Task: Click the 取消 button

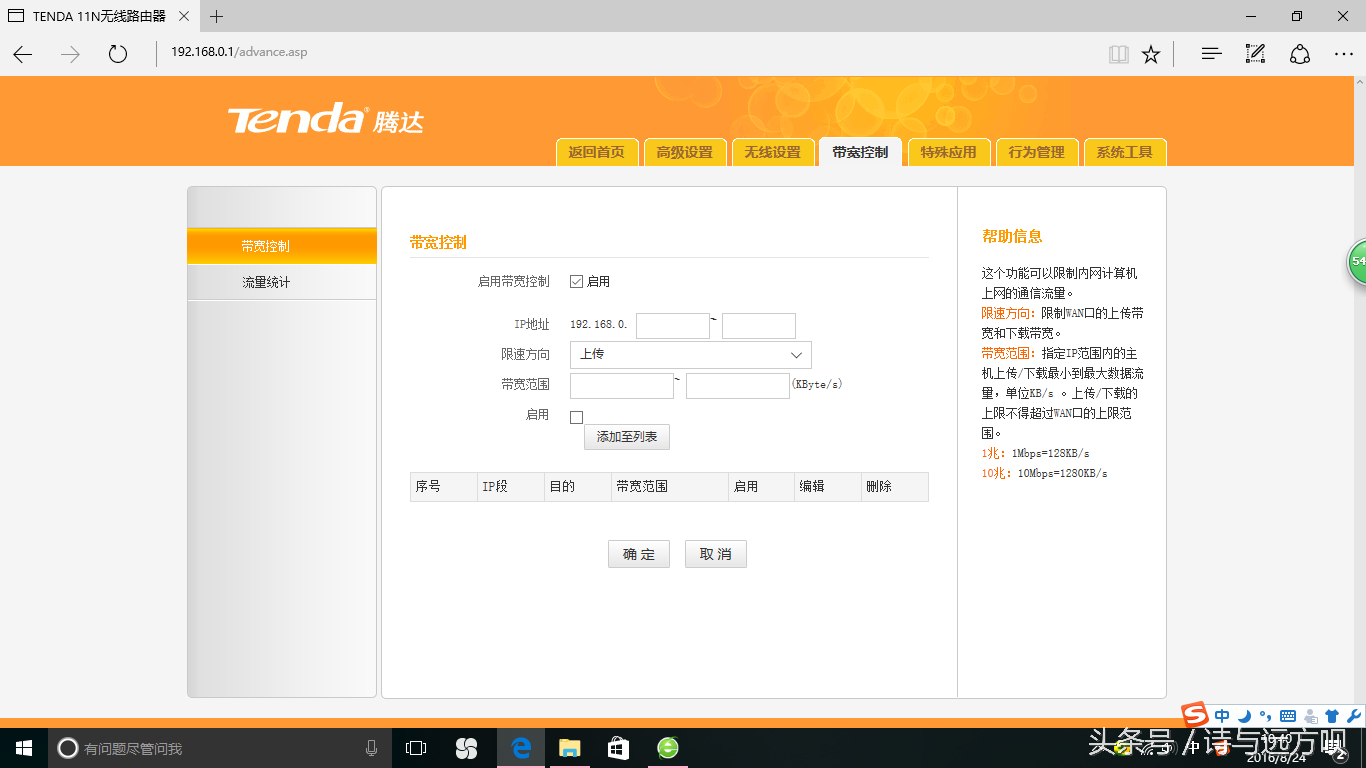Action: [x=716, y=554]
